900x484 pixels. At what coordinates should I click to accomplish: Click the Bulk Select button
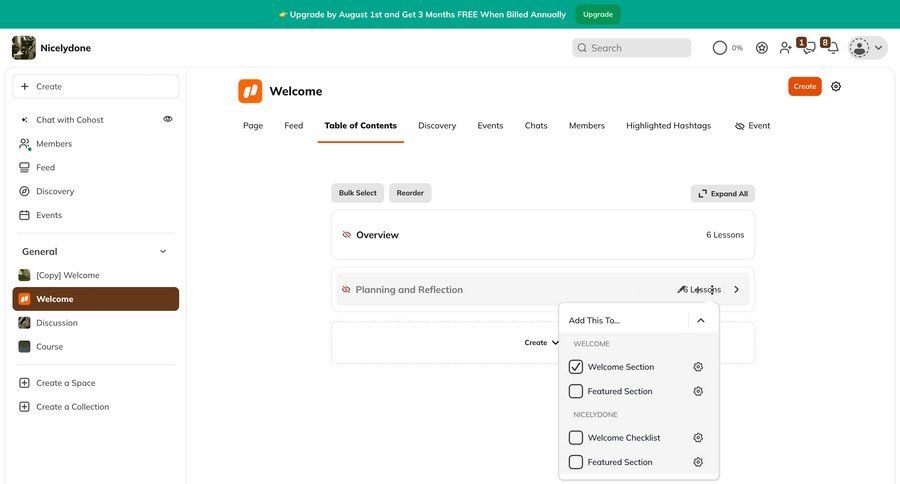(358, 193)
